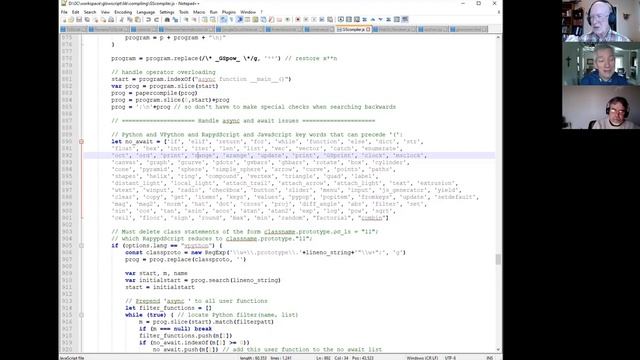
Task: Click the Redo toolbar icon
Action: click(x=156, y=20)
